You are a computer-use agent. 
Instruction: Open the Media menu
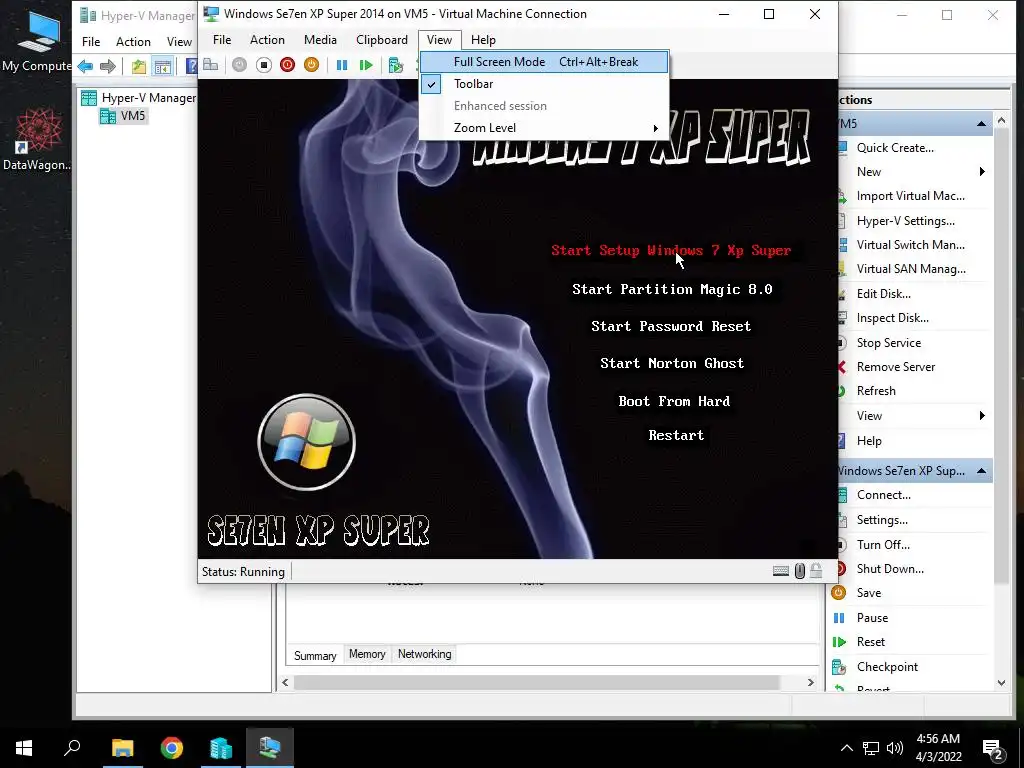point(320,40)
